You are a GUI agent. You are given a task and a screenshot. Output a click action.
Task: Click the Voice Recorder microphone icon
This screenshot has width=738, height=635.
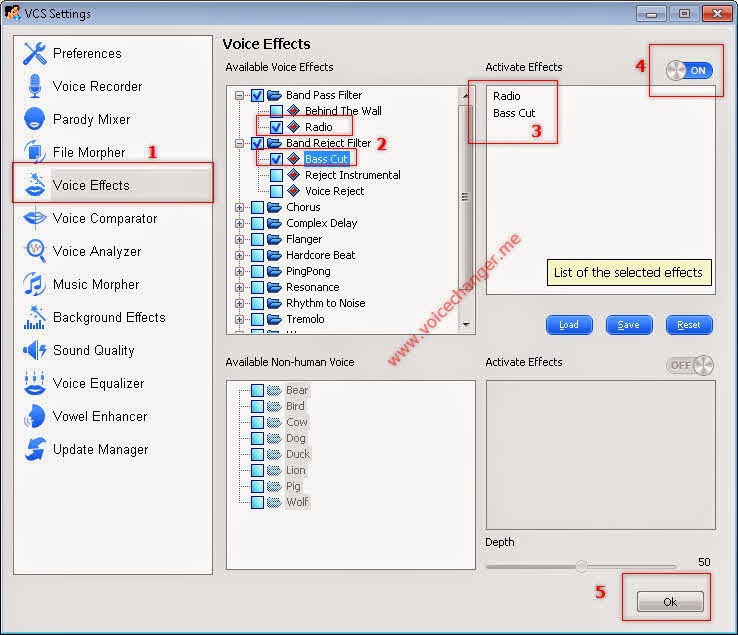click(x=35, y=86)
